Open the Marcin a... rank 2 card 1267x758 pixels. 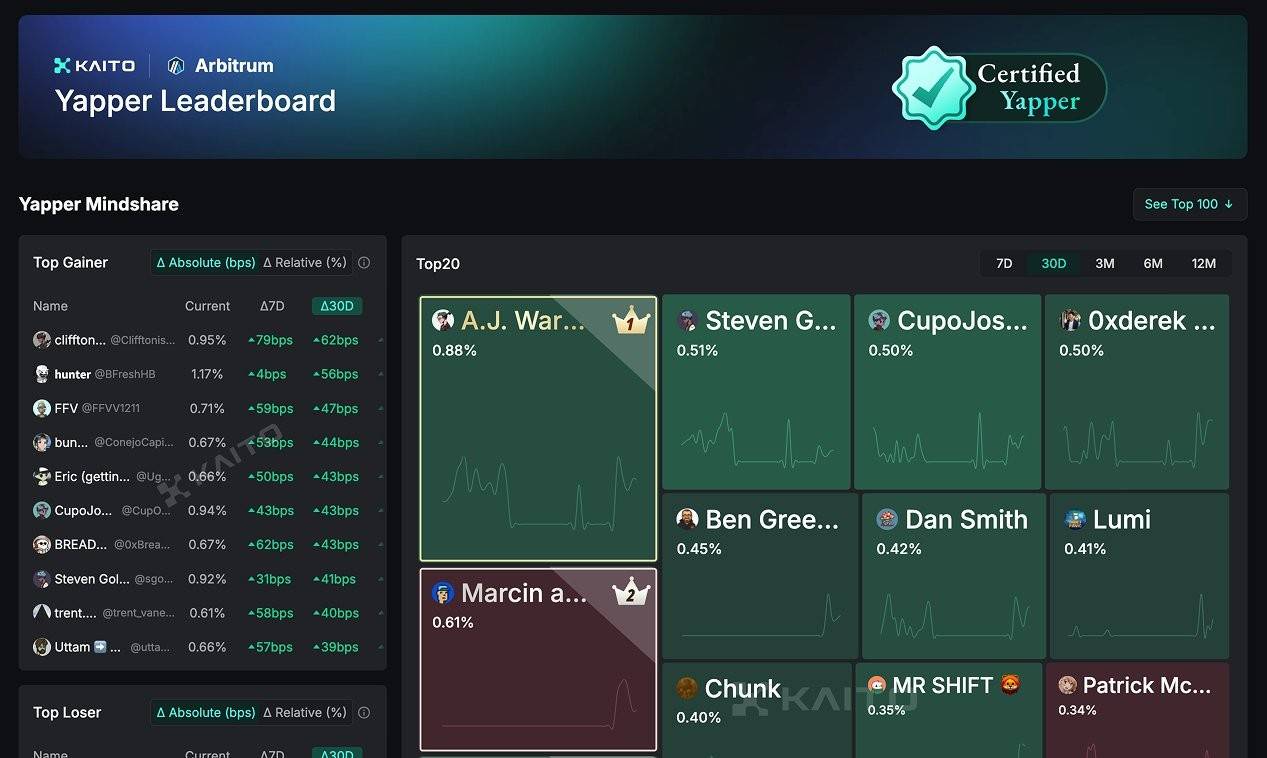[x=538, y=660]
